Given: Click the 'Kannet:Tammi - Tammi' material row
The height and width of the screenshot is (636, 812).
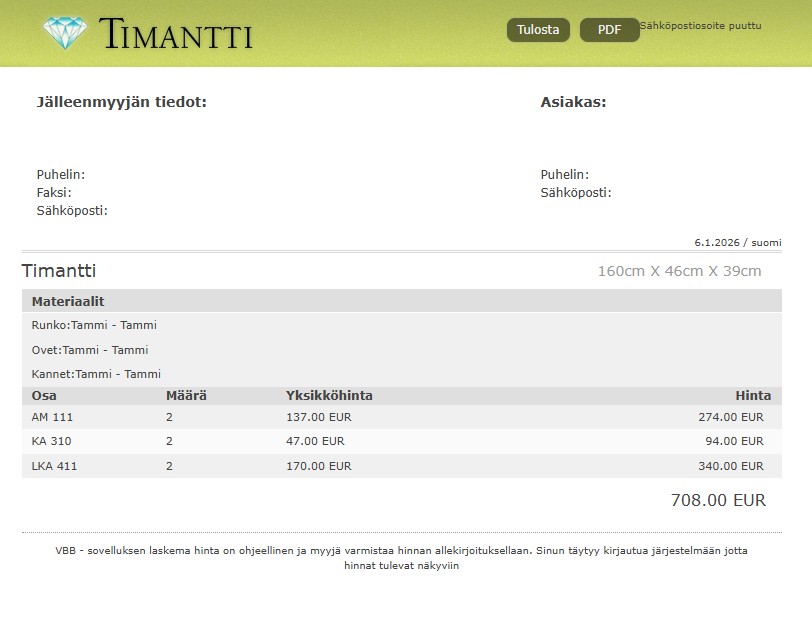Looking at the screenshot, I should coord(96,374).
